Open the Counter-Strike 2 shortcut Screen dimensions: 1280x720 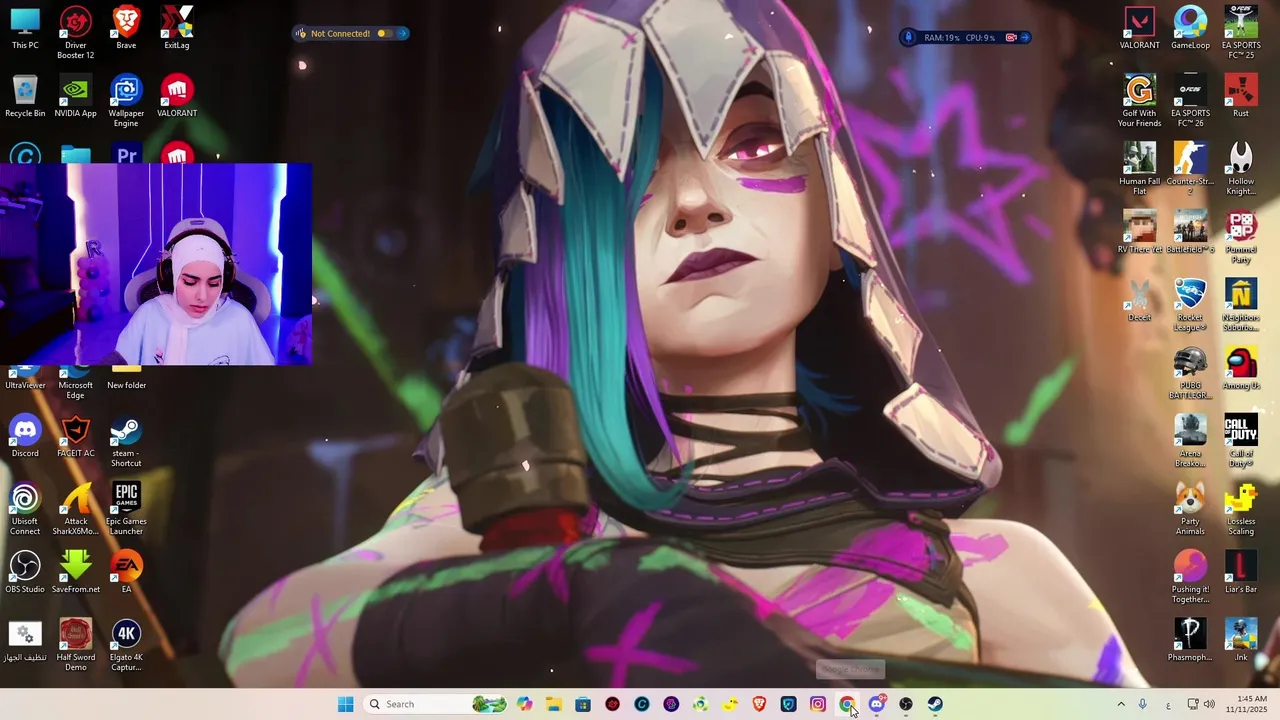[1190, 168]
